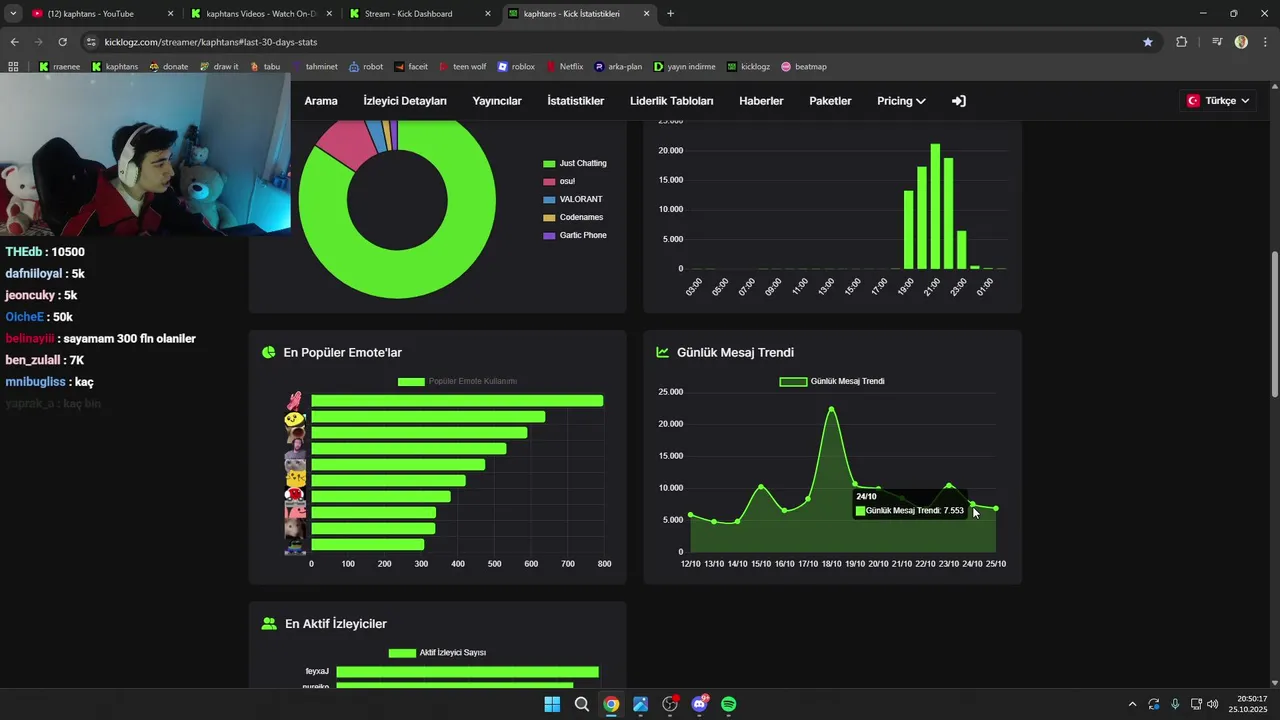Open taskbar search magnifier
This screenshot has width=1280, height=720.
[x=582, y=704]
